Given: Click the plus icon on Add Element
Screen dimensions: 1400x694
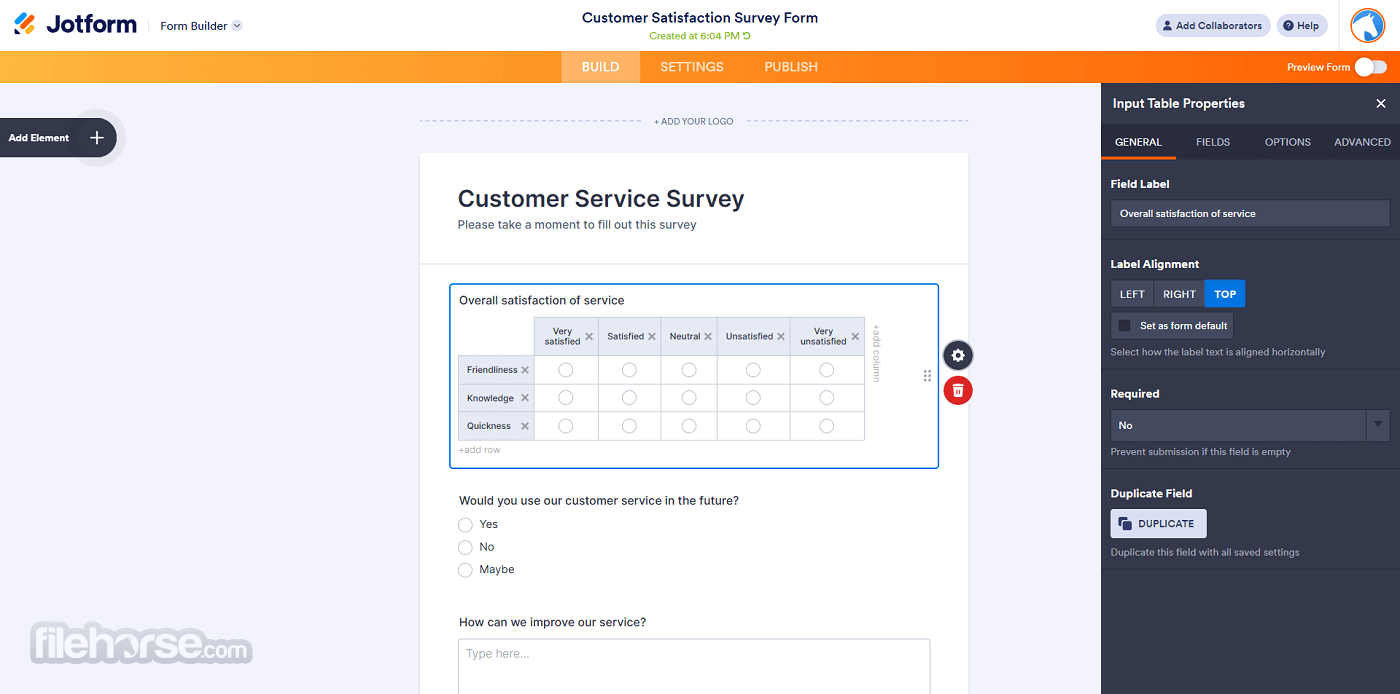Looking at the screenshot, I should [x=96, y=138].
